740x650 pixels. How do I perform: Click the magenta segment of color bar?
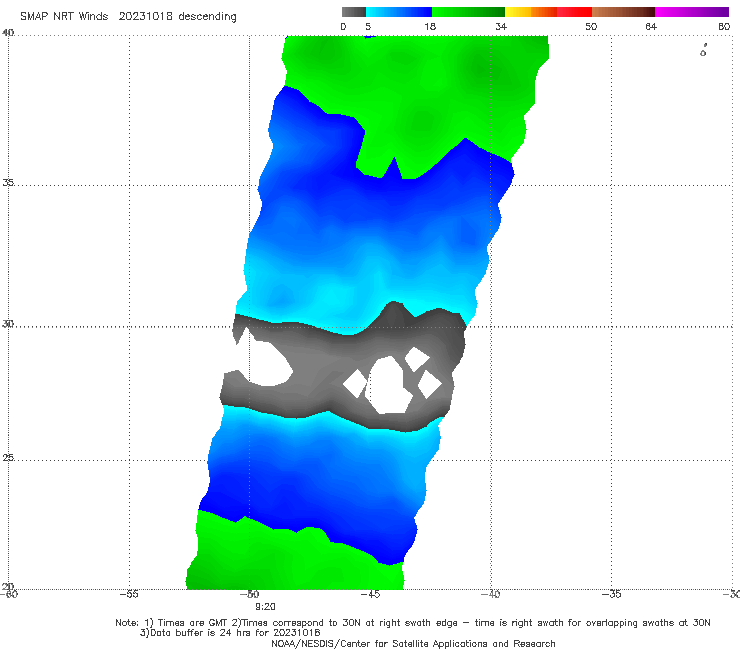coord(692,12)
